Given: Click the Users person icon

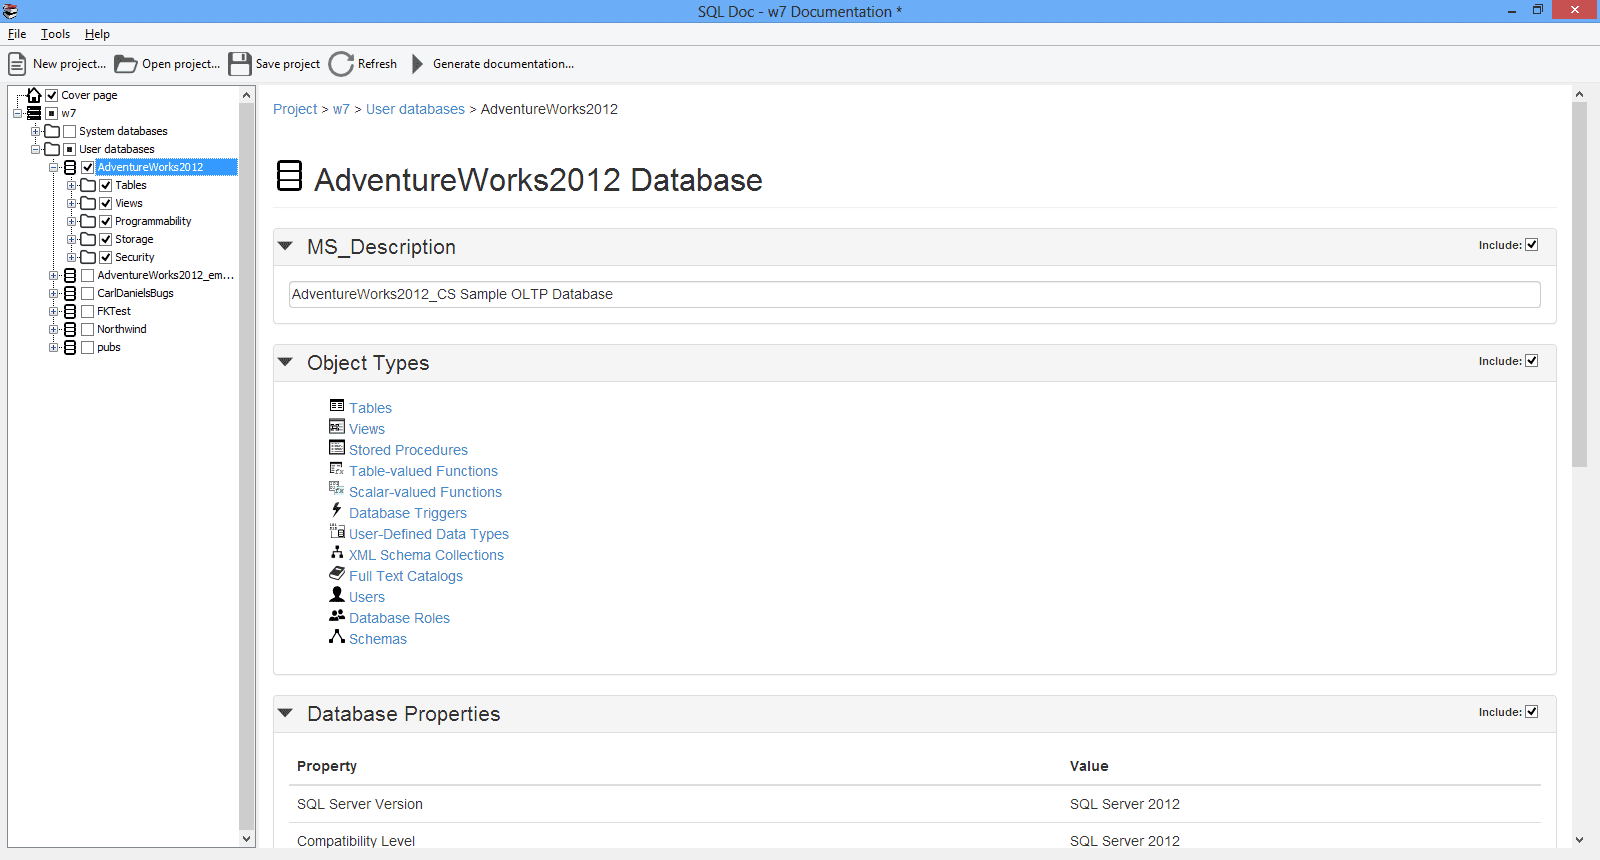Looking at the screenshot, I should [337, 594].
